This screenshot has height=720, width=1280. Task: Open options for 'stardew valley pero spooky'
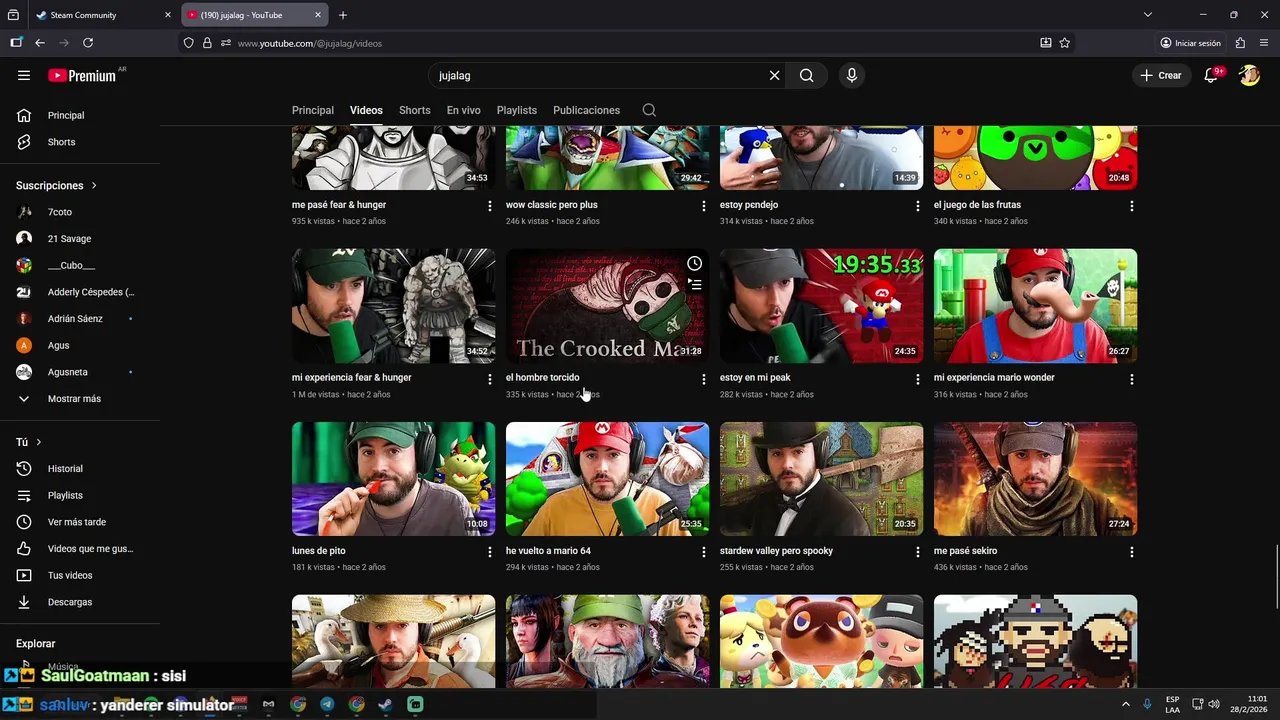[917, 552]
